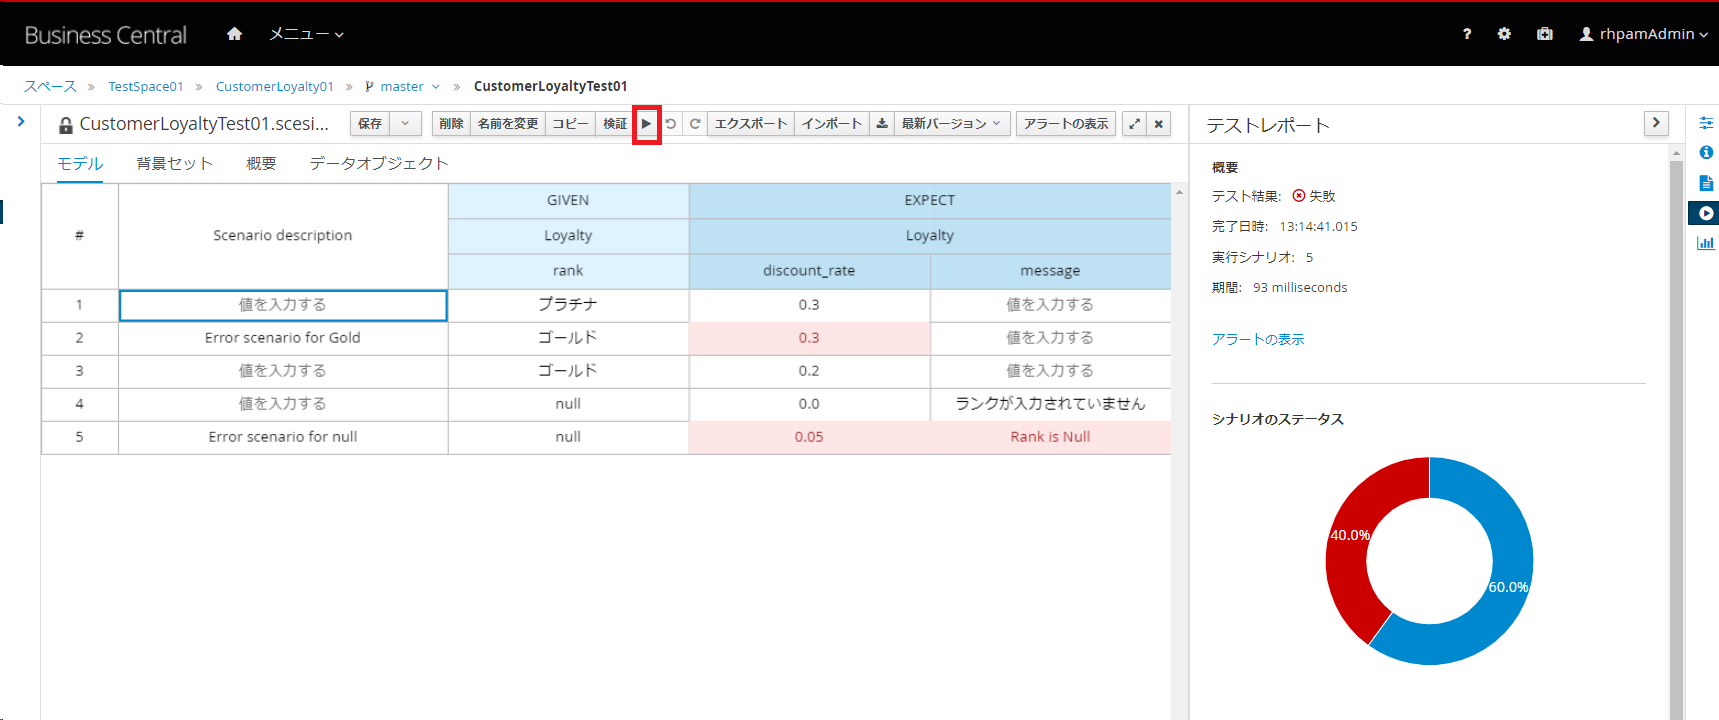
Task: Switch to the データオブジェクト tab
Action: [x=379, y=163]
